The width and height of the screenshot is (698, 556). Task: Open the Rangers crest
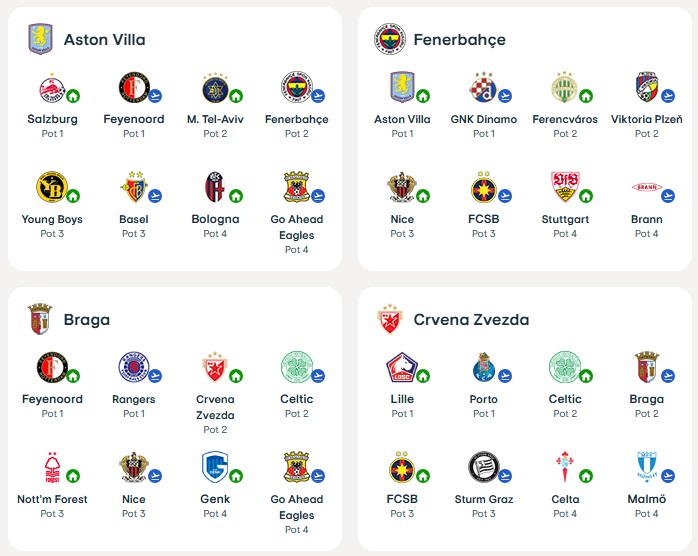tap(133, 368)
